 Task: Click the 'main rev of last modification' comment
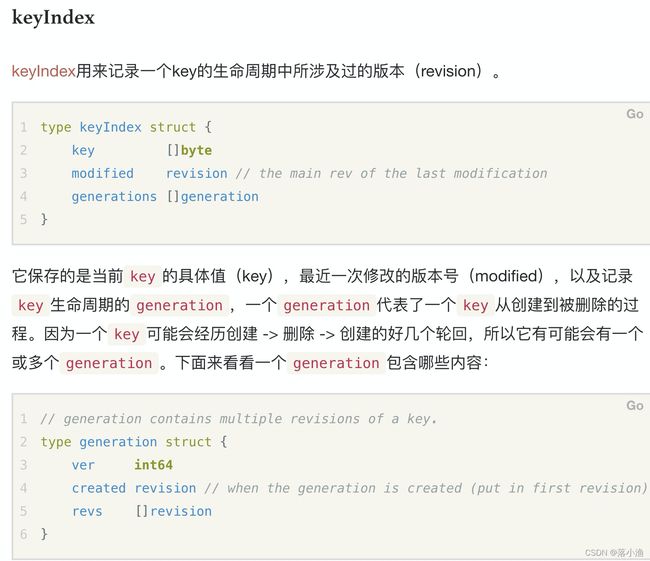click(391, 173)
